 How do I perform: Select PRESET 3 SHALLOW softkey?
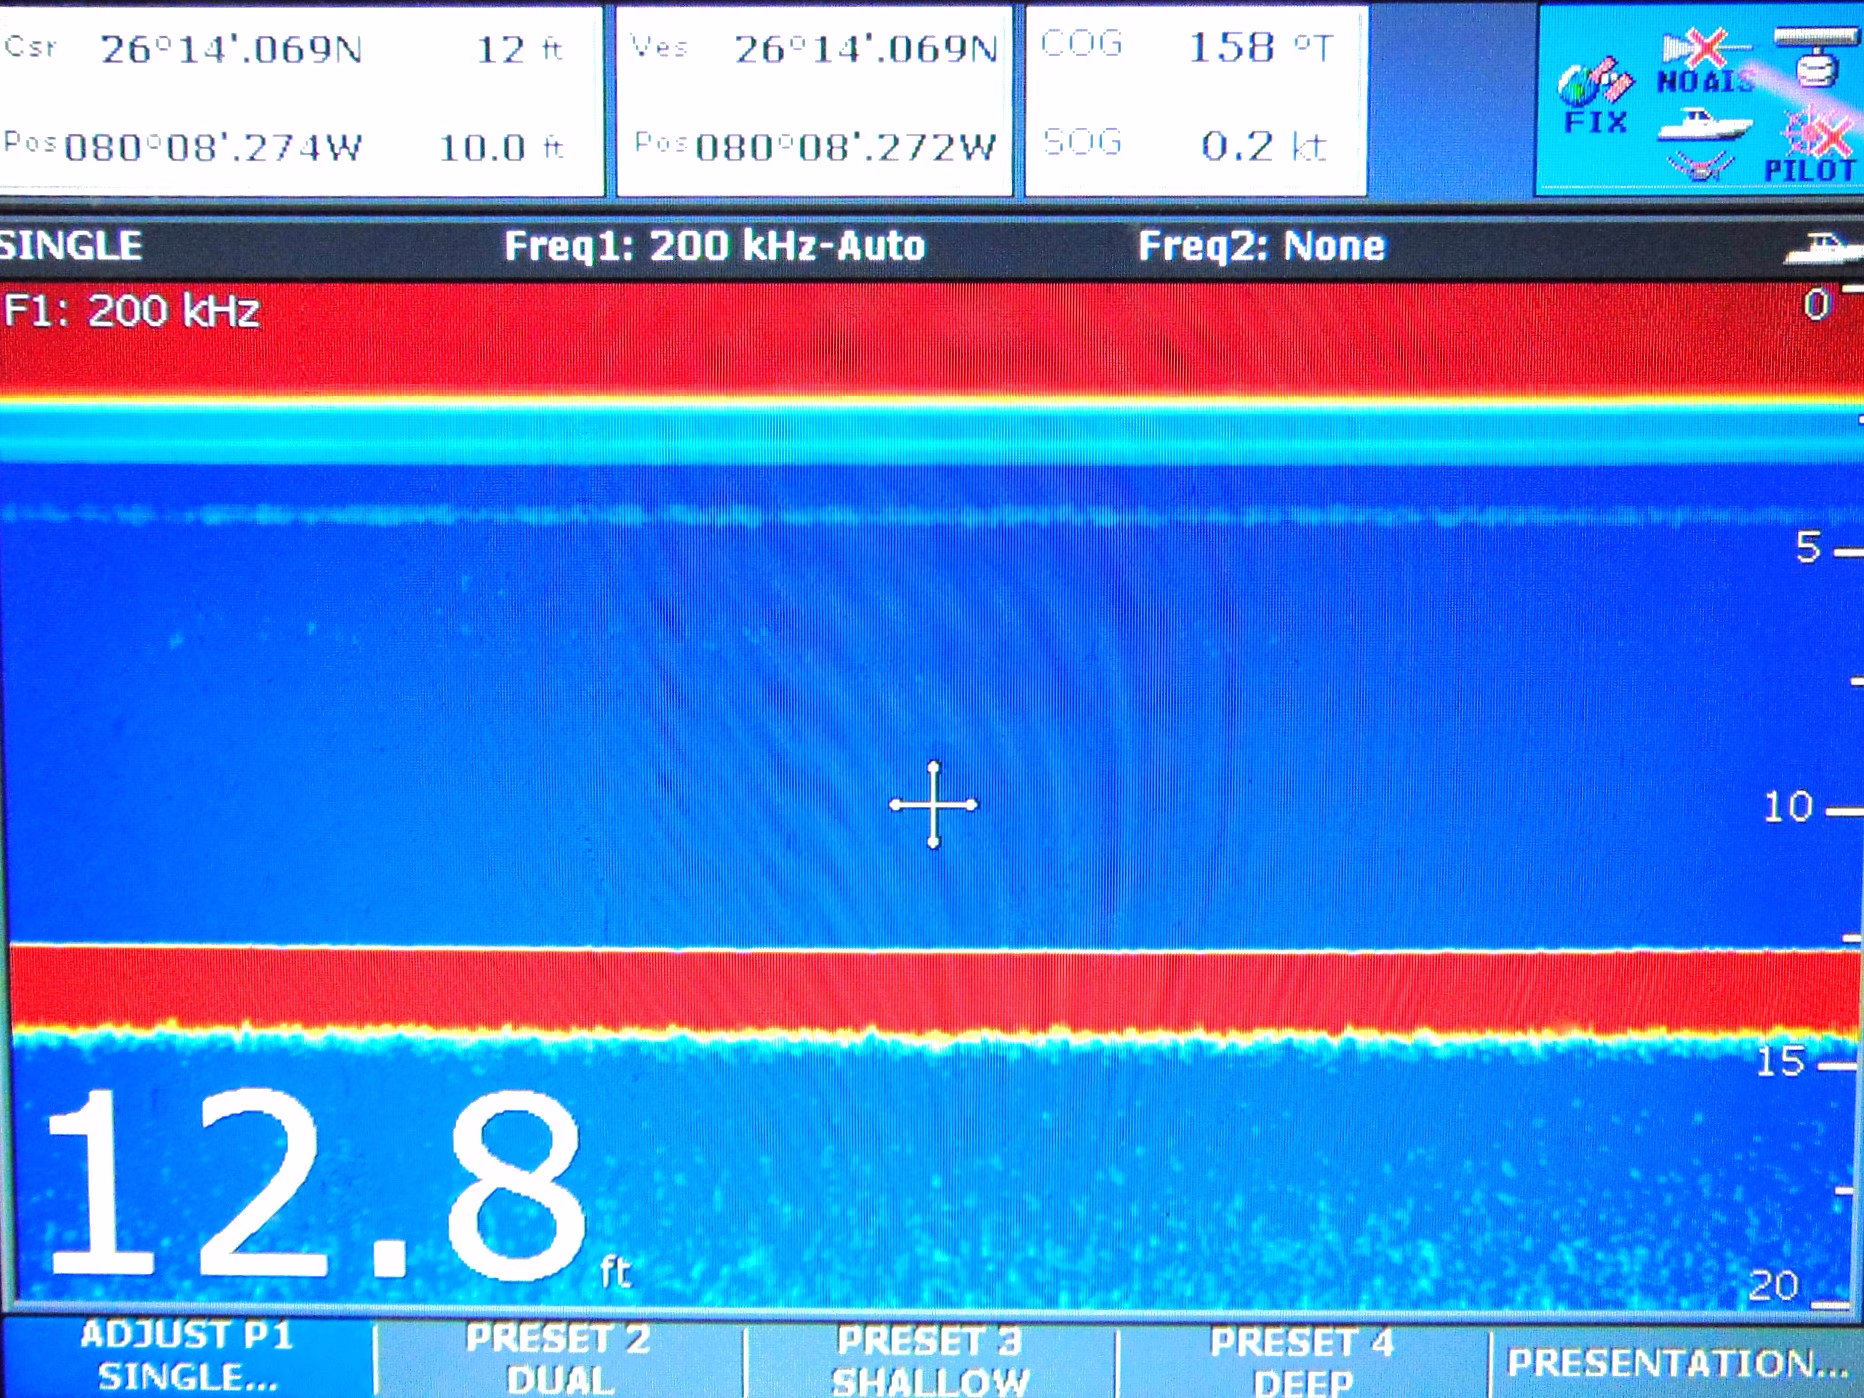930,1360
